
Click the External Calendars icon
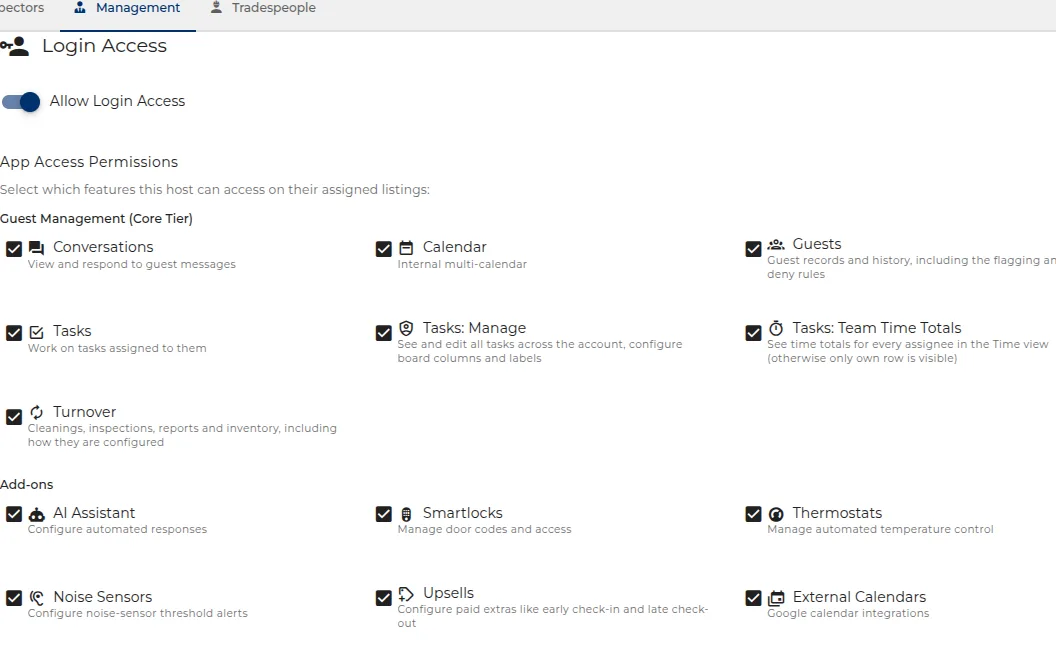click(776, 598)
